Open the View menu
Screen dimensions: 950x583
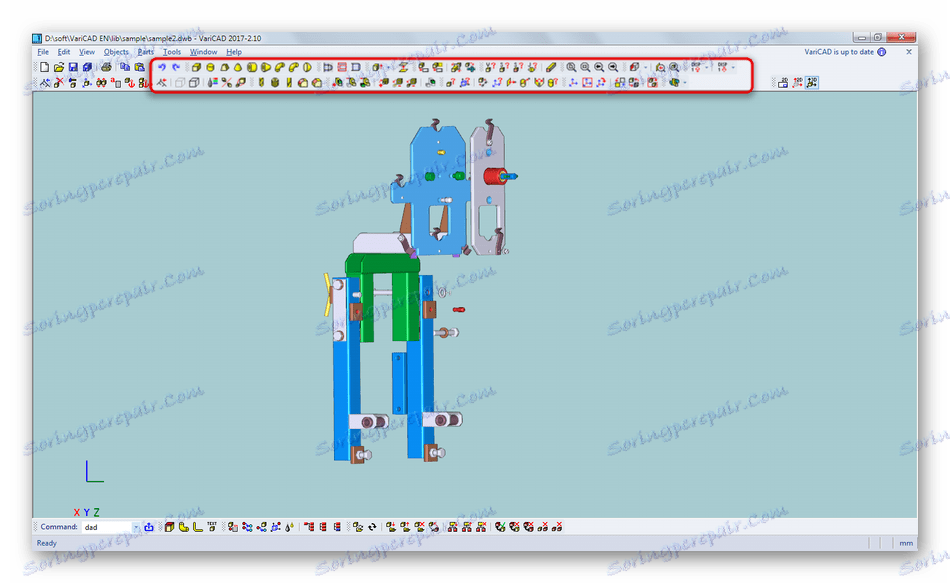pyautogui.click(x=87, y=52)
